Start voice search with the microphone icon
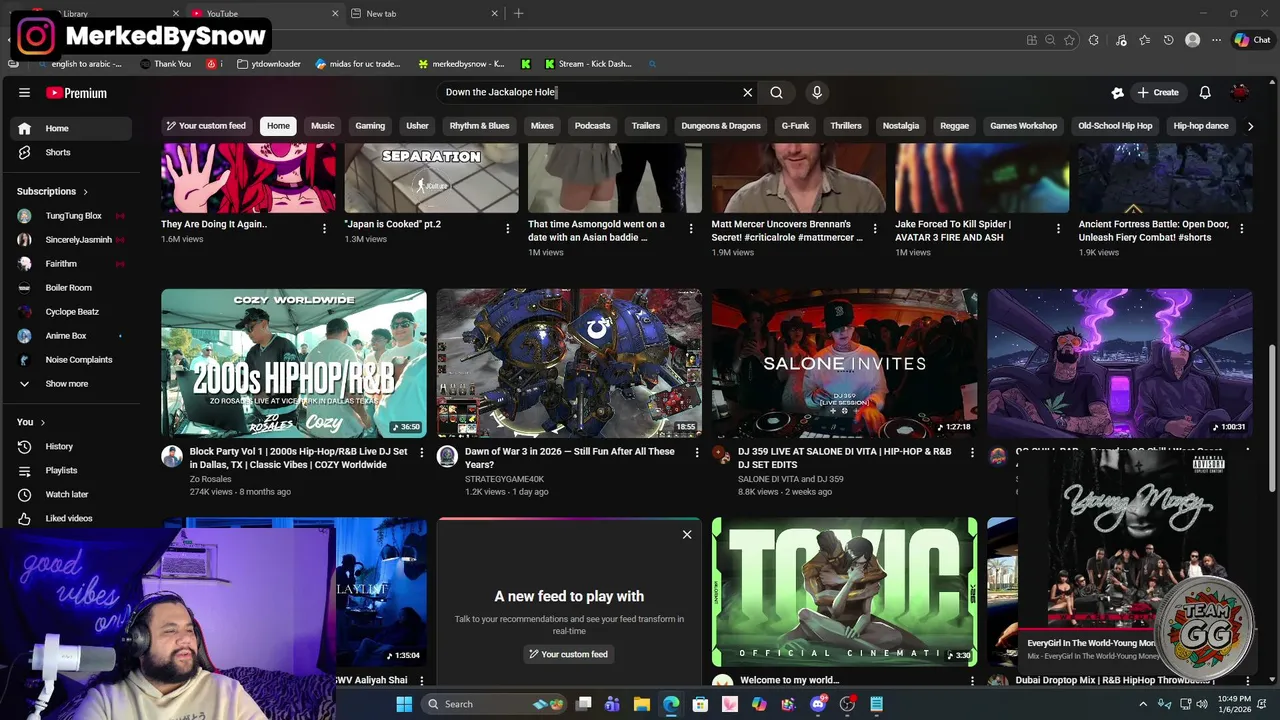1280x720 pixels. tap(817, 92)
